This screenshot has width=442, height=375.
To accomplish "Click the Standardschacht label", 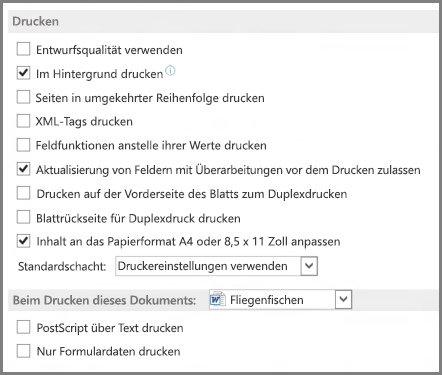I will [x=62, y=266].
